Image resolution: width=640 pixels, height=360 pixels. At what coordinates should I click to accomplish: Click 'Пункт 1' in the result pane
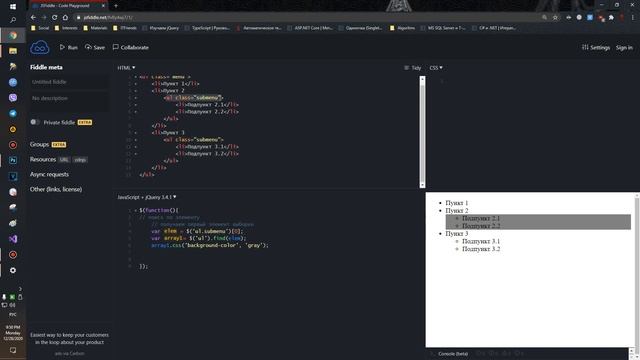[x=457, y=203]
